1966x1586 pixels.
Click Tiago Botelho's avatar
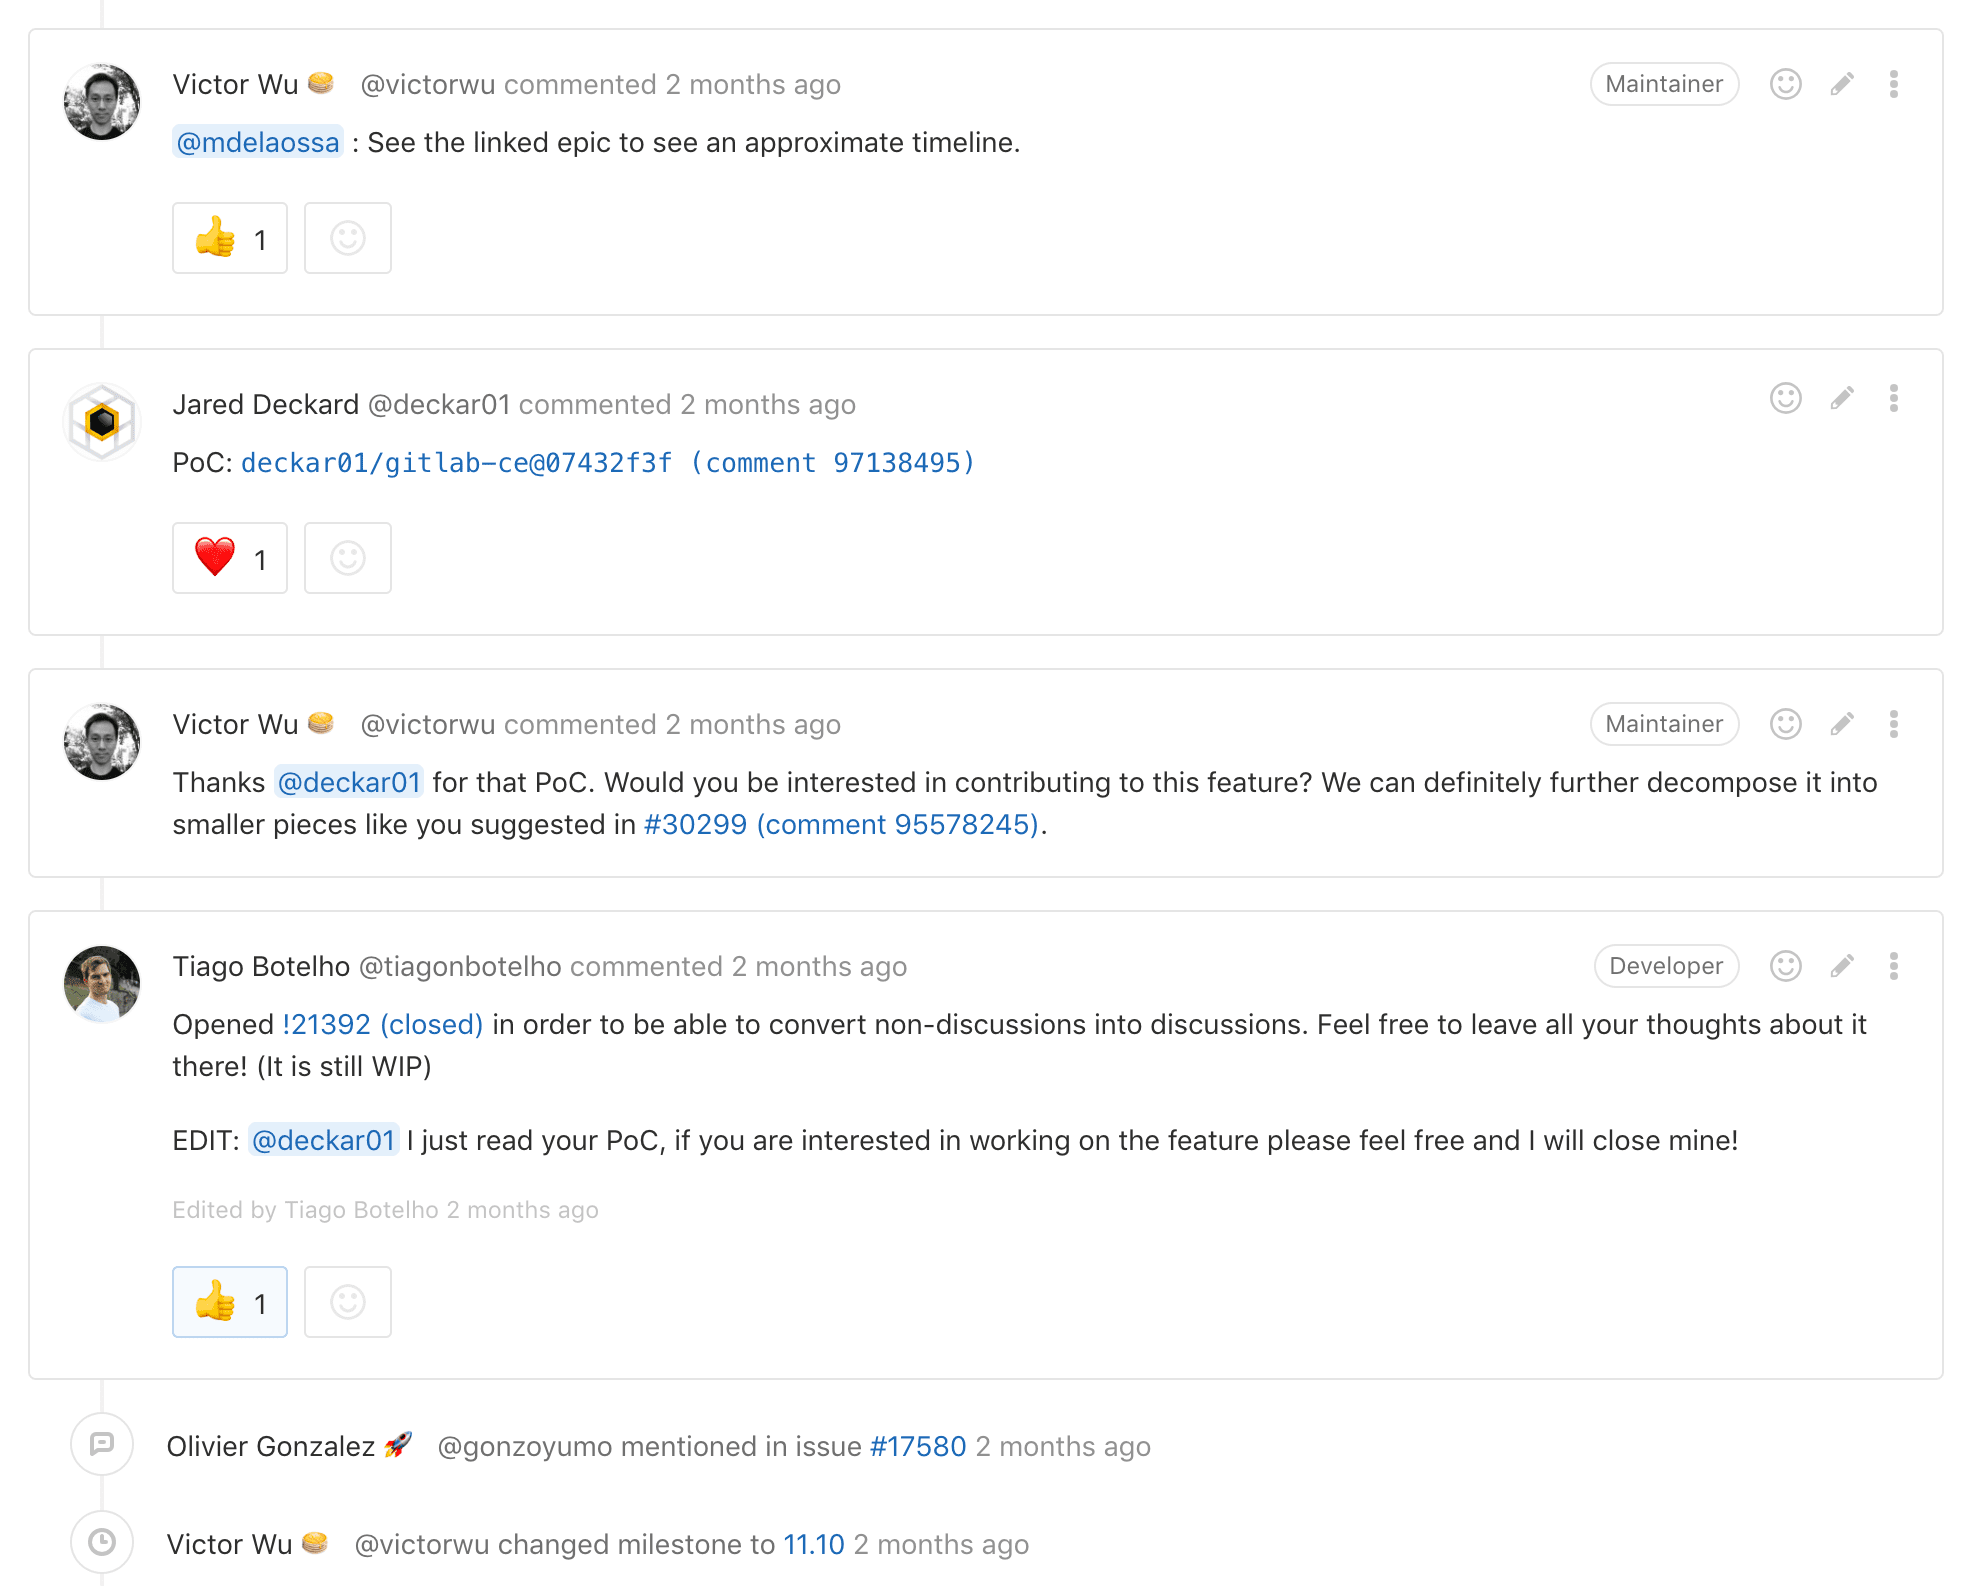[x=101, y=985]
